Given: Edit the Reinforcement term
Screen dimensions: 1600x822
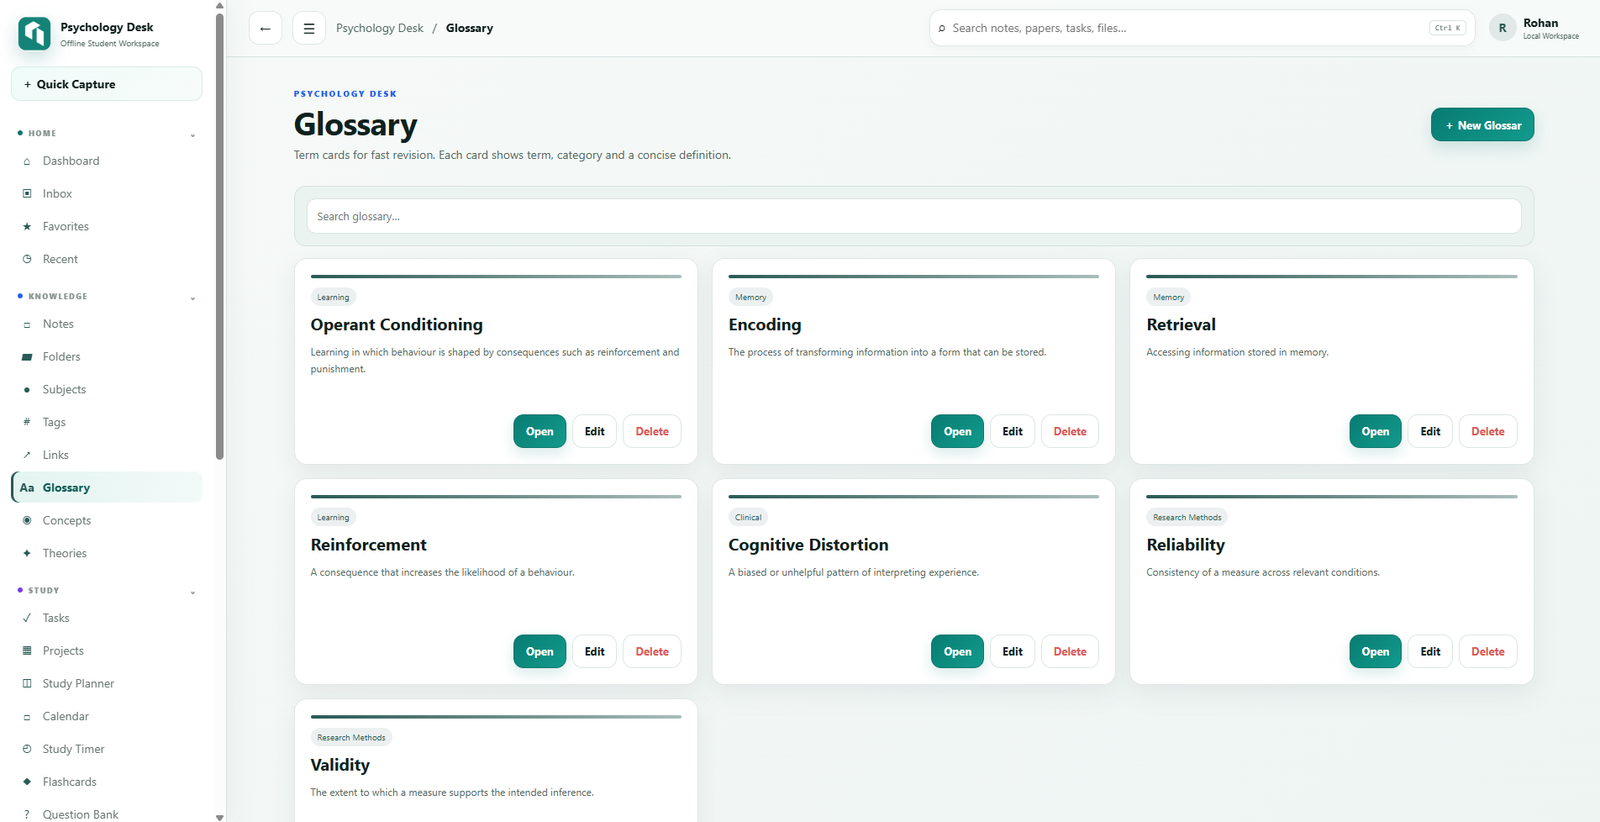Looking at the screenshot, I should pos(594,651).
